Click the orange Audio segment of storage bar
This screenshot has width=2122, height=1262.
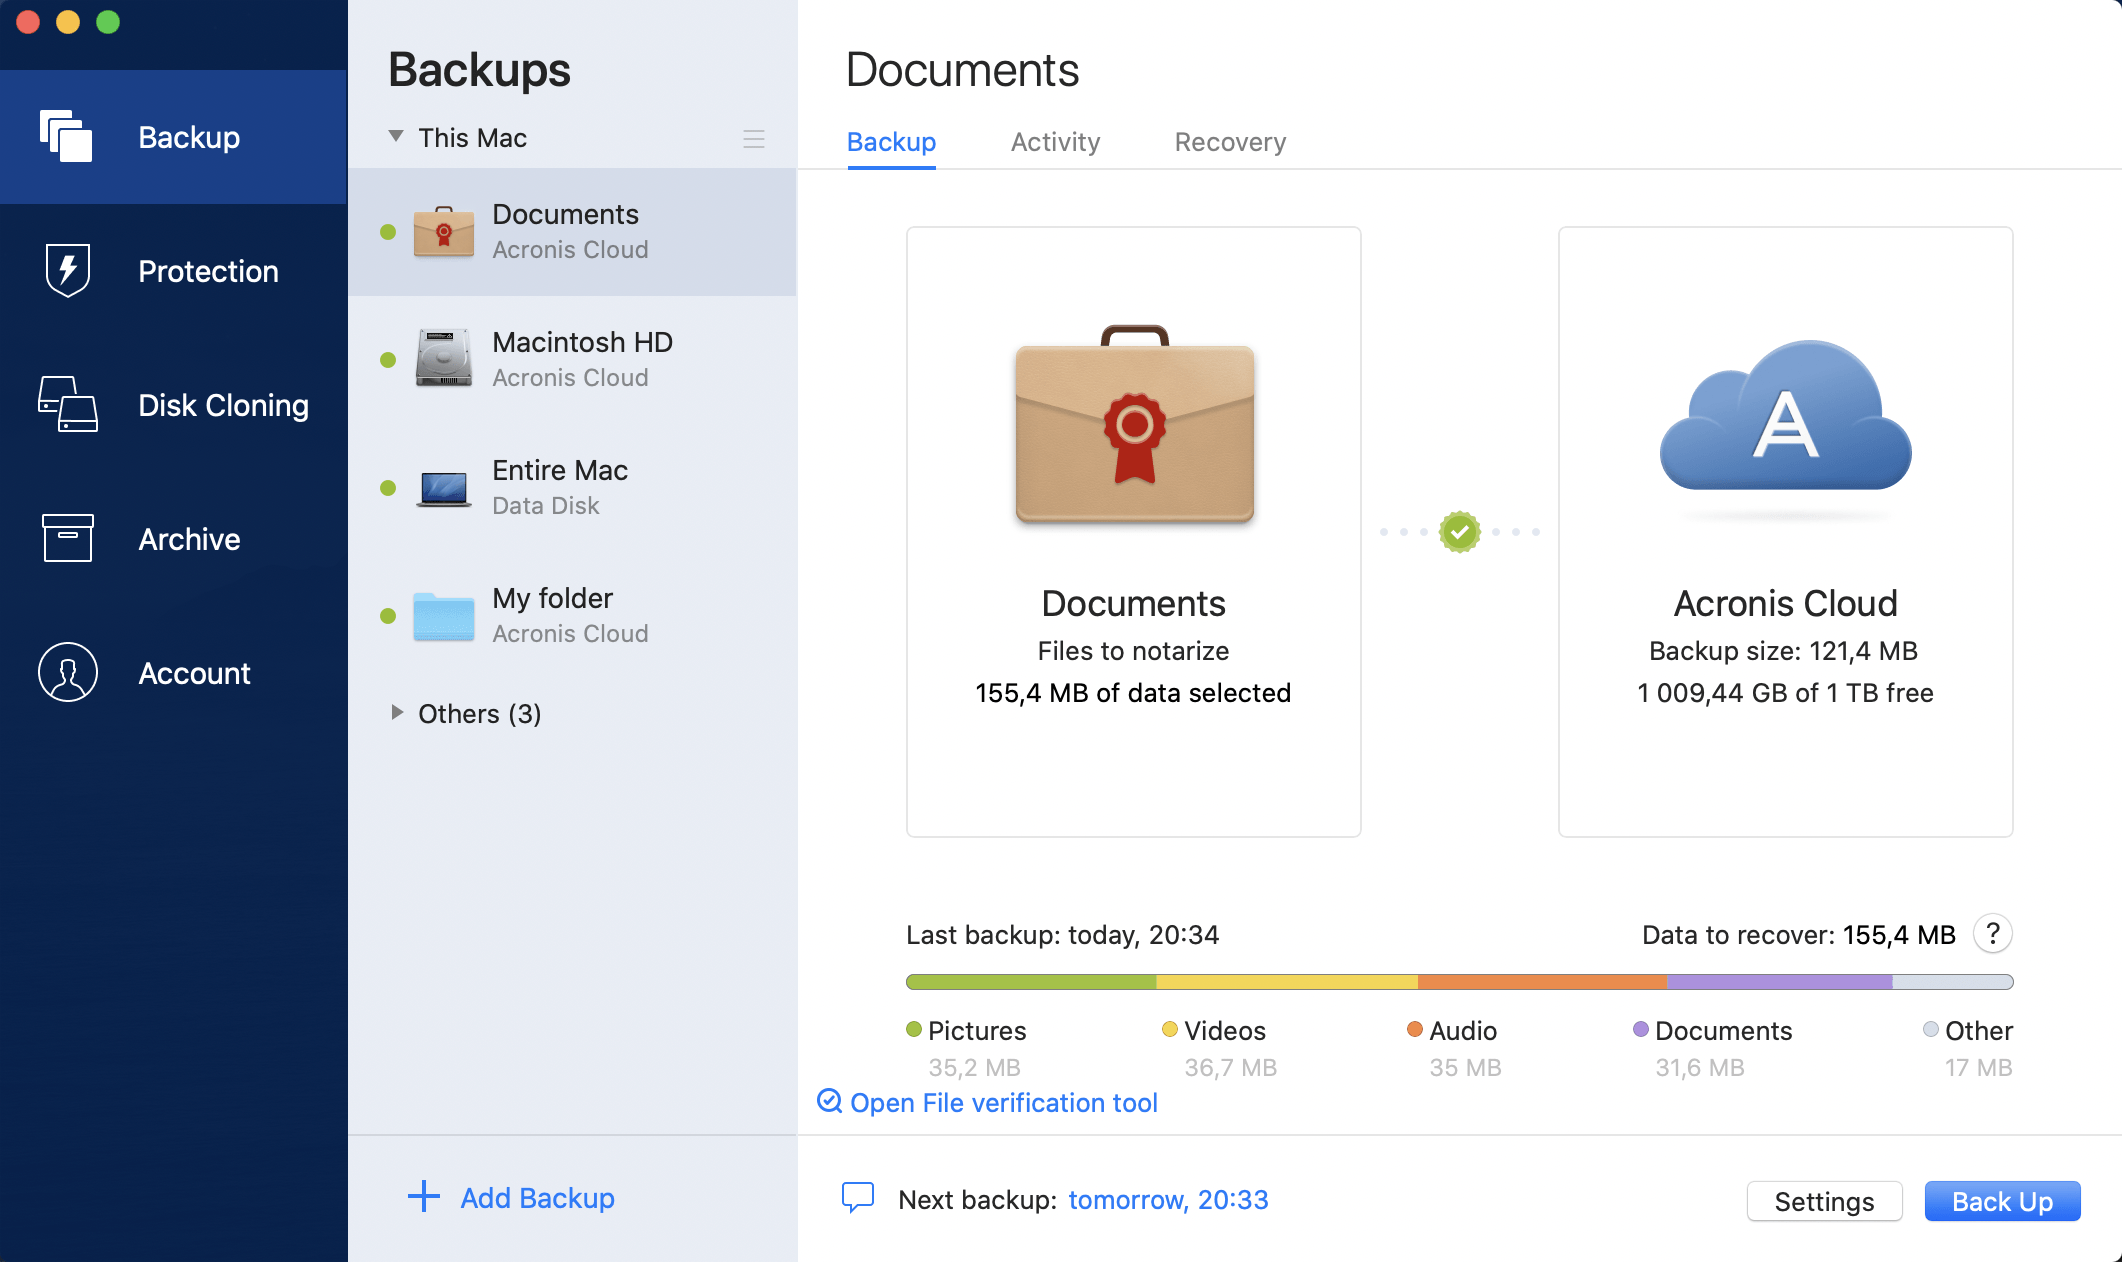click(x=1541, y=982)
